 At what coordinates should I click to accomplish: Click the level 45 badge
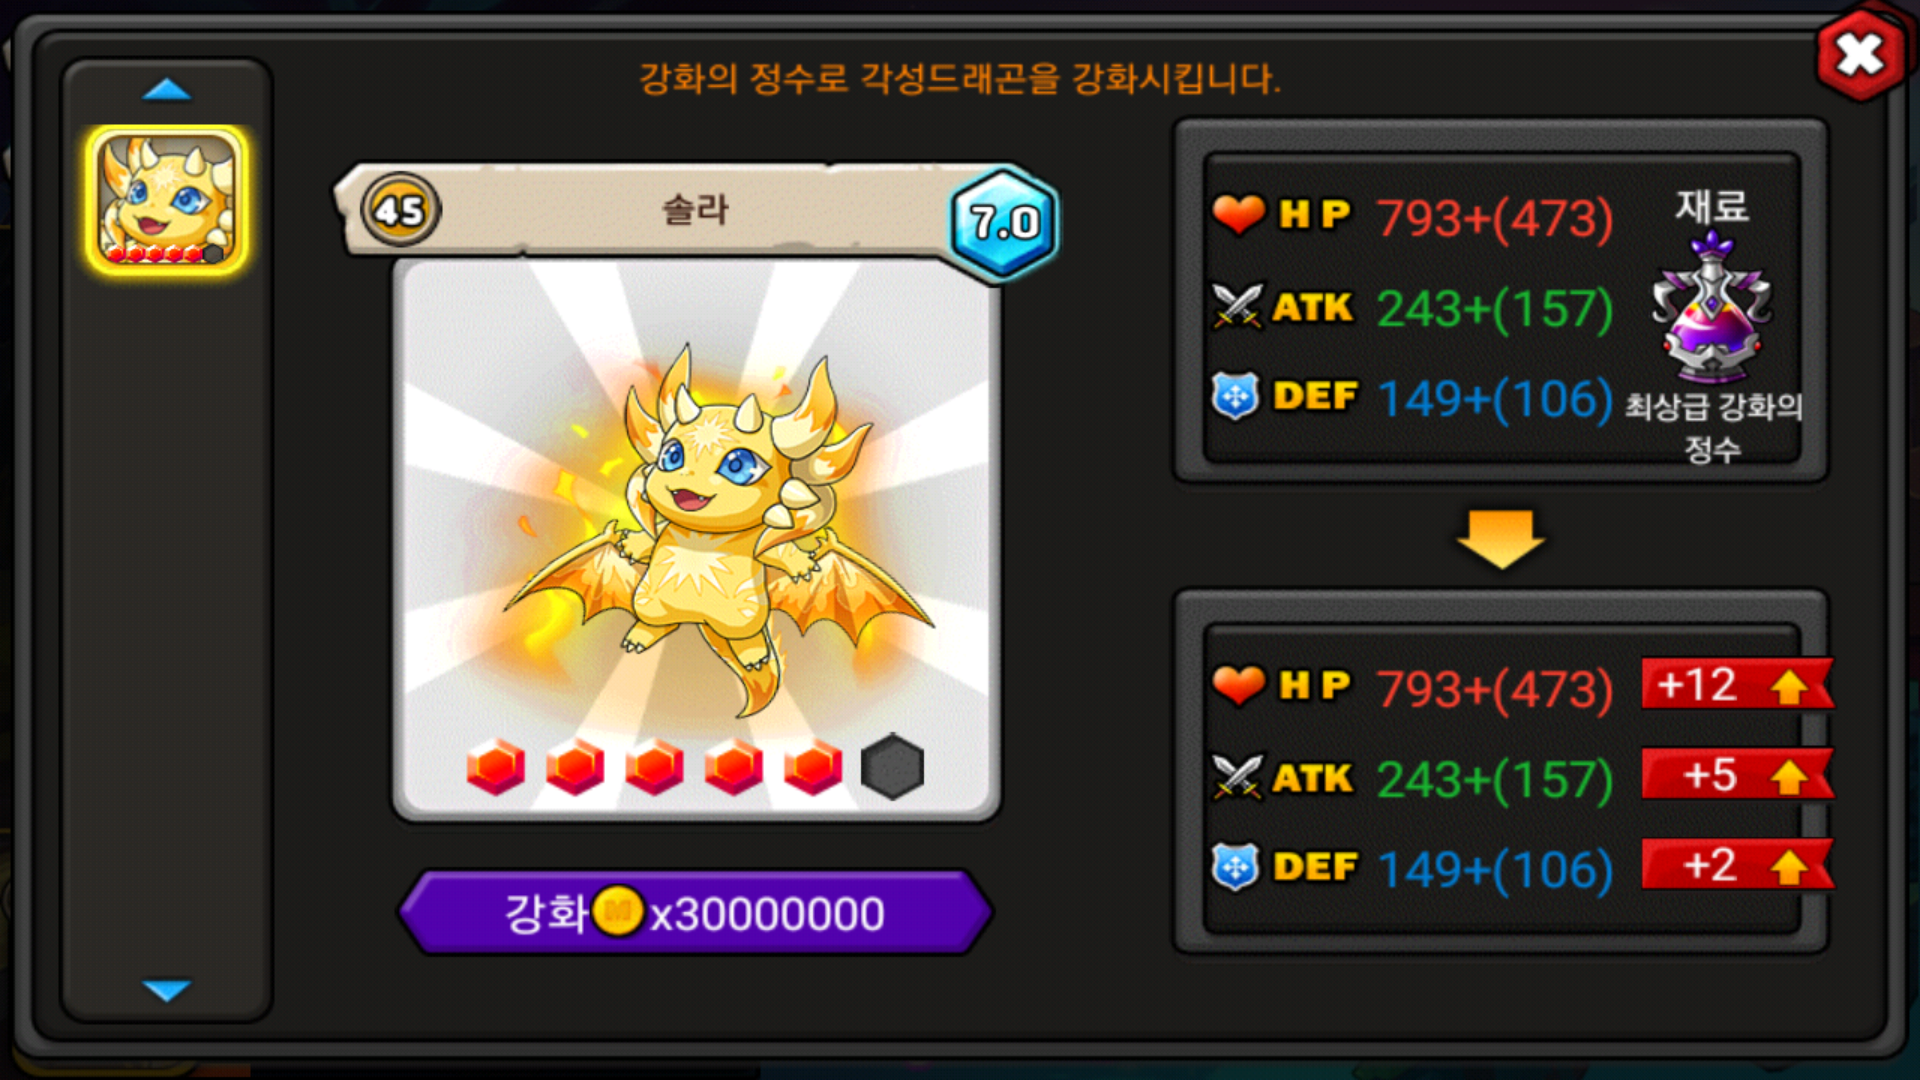(x=400, y=210)
